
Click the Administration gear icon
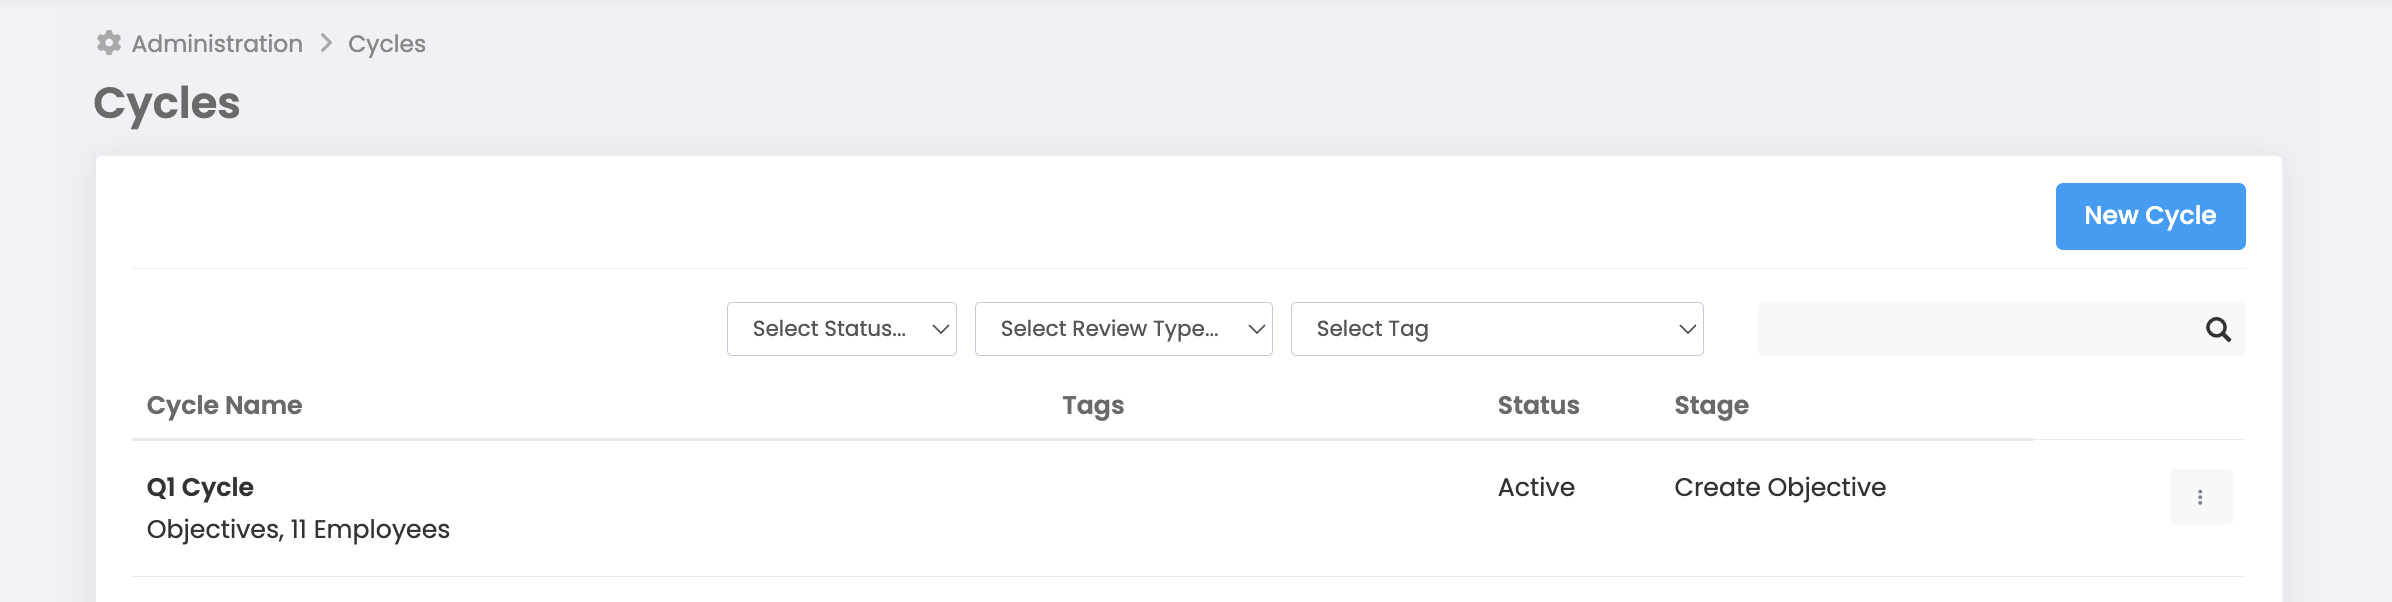[109, 43]
